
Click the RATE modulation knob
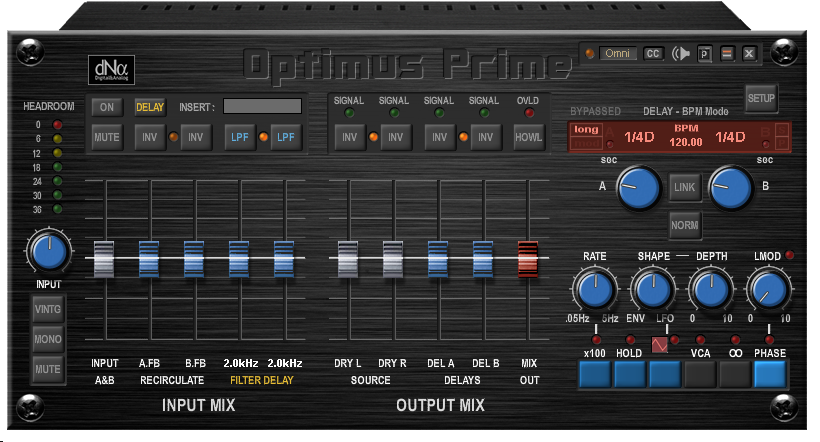point(595,289)
